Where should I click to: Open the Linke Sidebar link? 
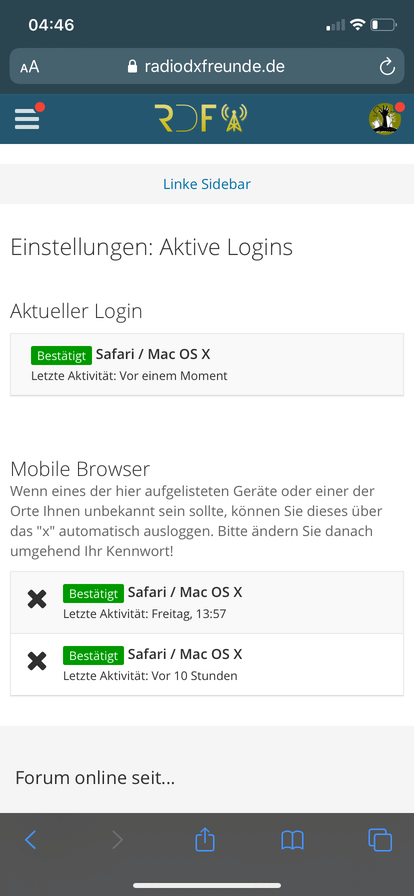point(207,184)
